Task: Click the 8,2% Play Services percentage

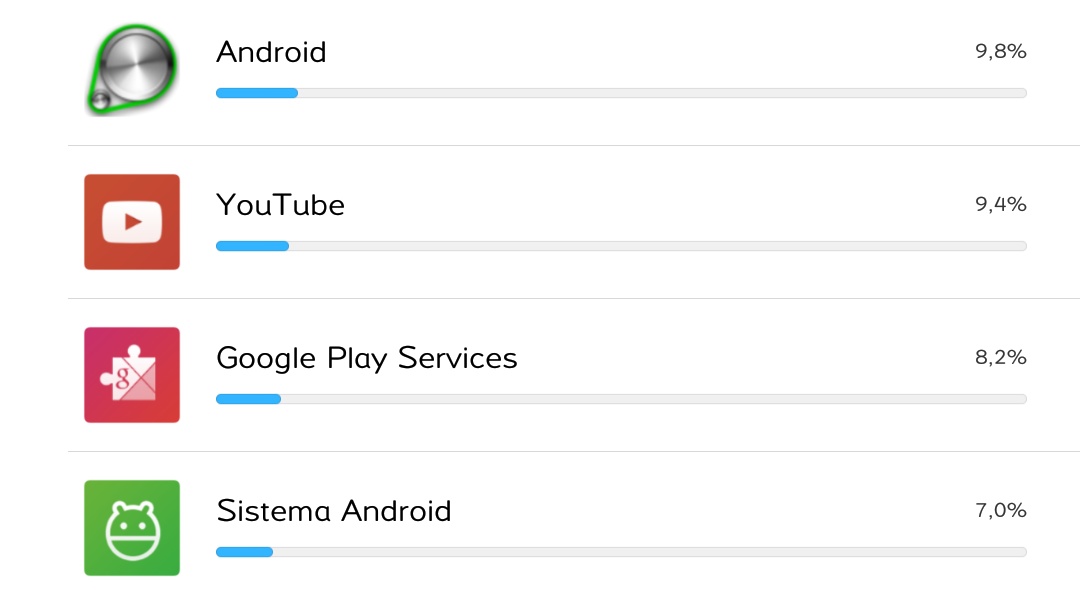Action: click(x=1000, y=357)
